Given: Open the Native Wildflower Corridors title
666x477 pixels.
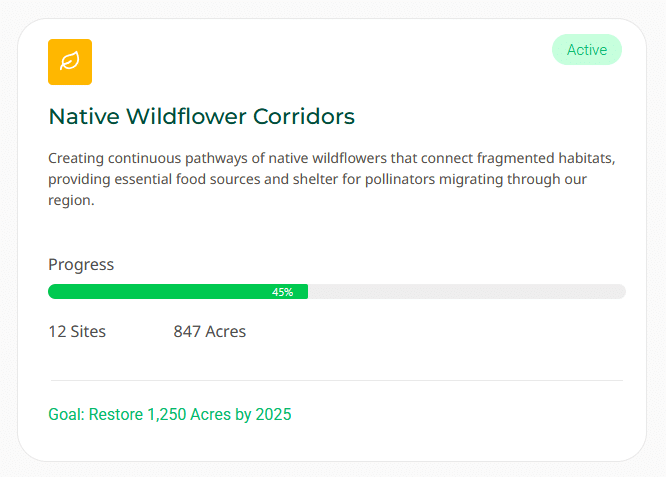Looking at the screenshot, I should coord(201,117).
